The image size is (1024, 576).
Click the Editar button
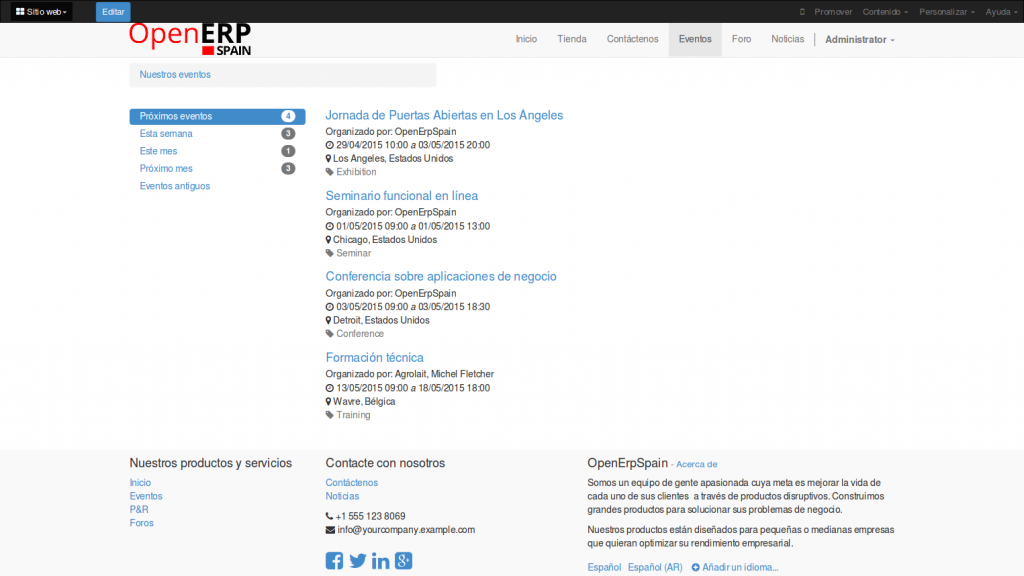click(x=113, y=12)
